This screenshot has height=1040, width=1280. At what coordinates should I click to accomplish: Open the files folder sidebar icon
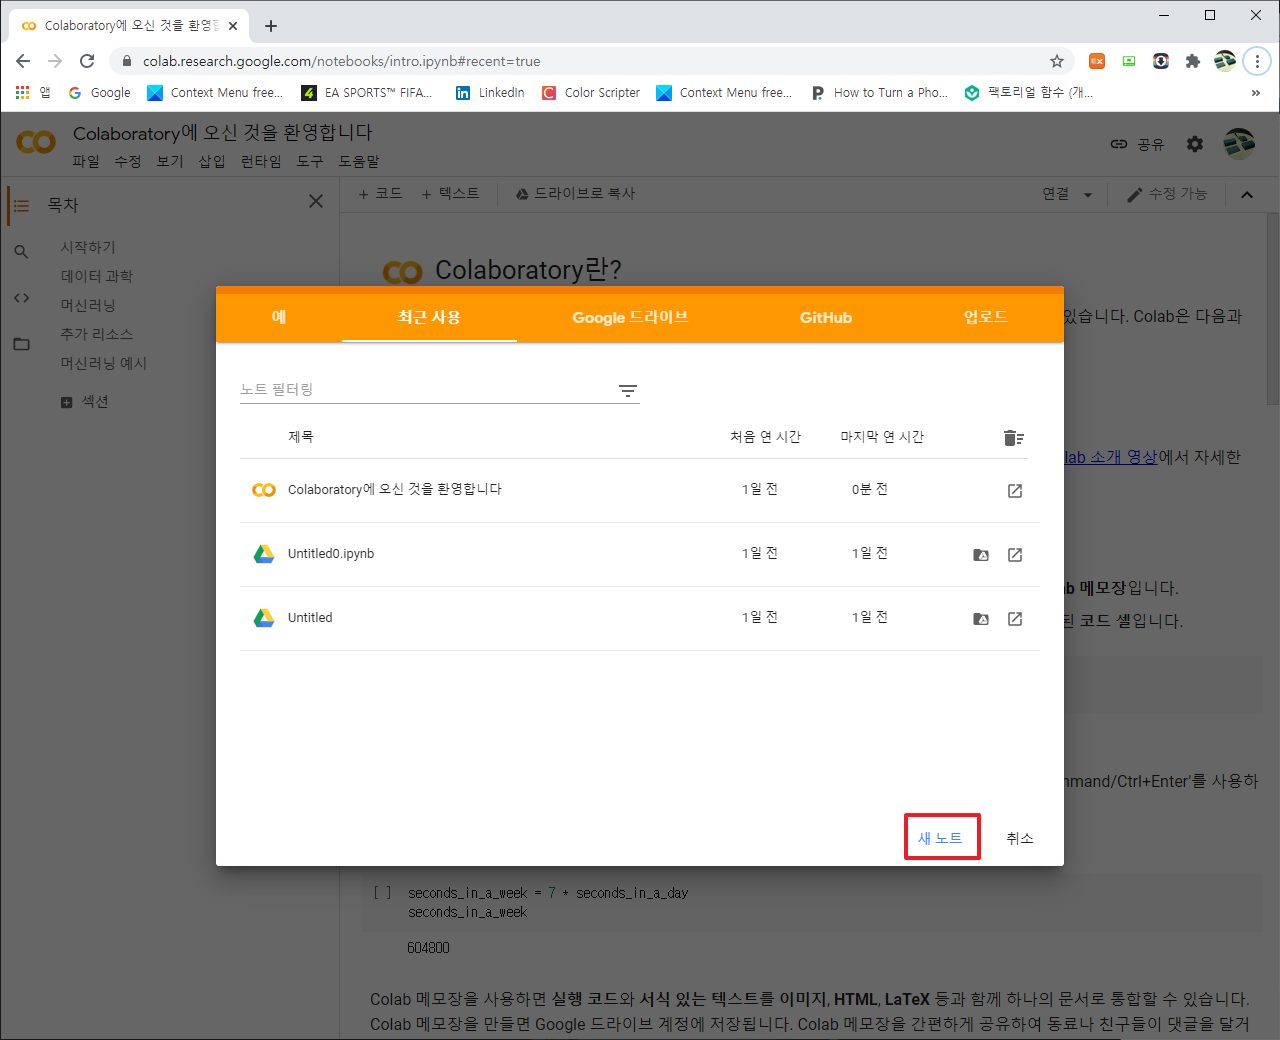(x=21, y=344)
